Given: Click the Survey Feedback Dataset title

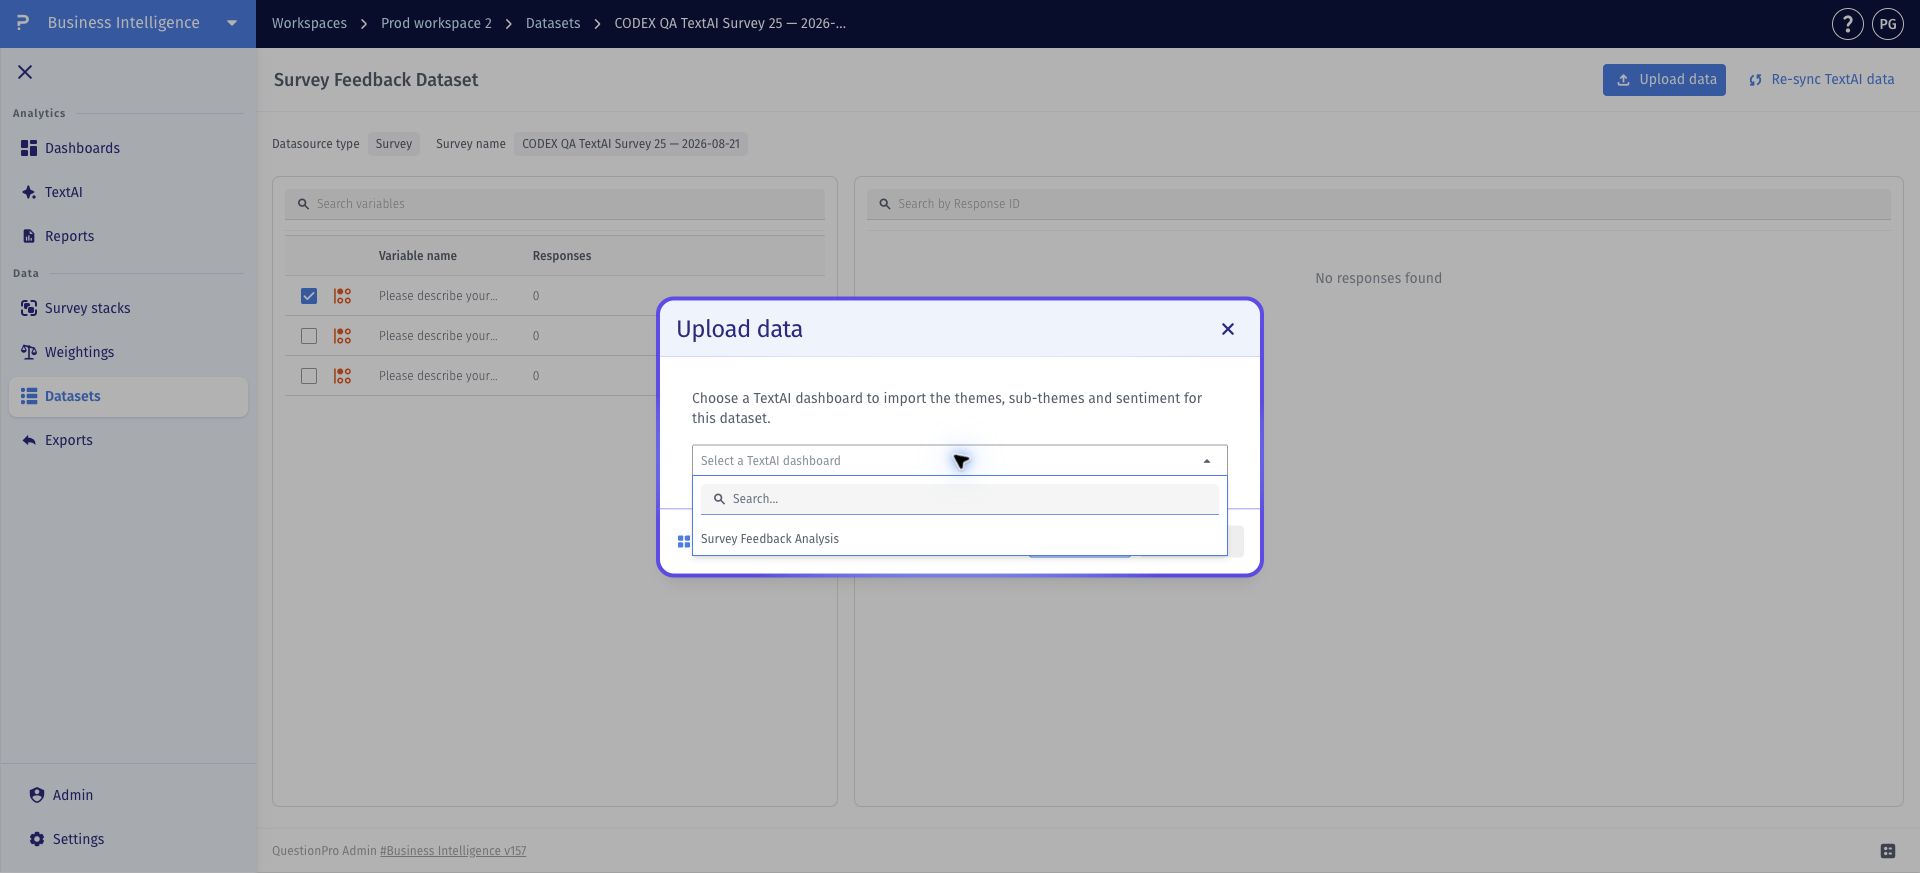Looking at the screenshot, I should [376, 80].
